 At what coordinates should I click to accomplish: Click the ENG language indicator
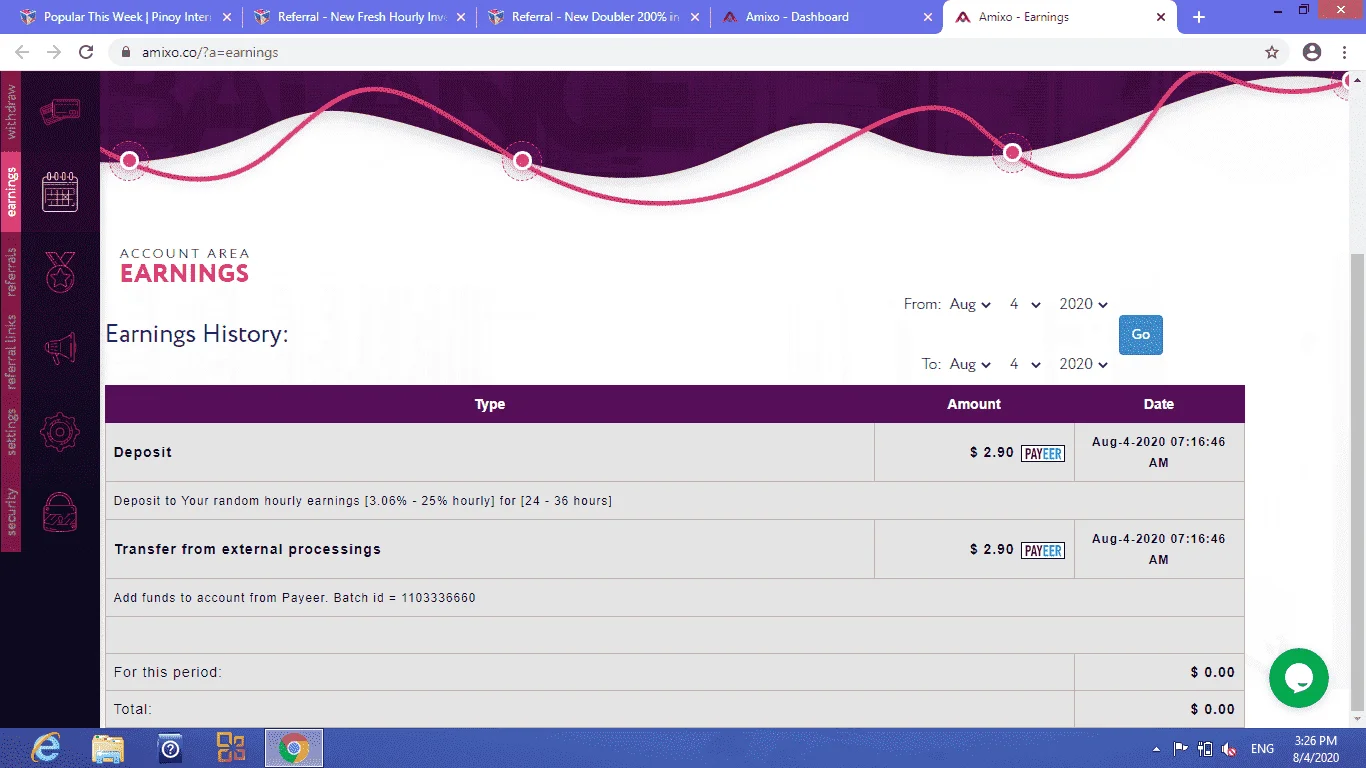[x=1262, y=749]
